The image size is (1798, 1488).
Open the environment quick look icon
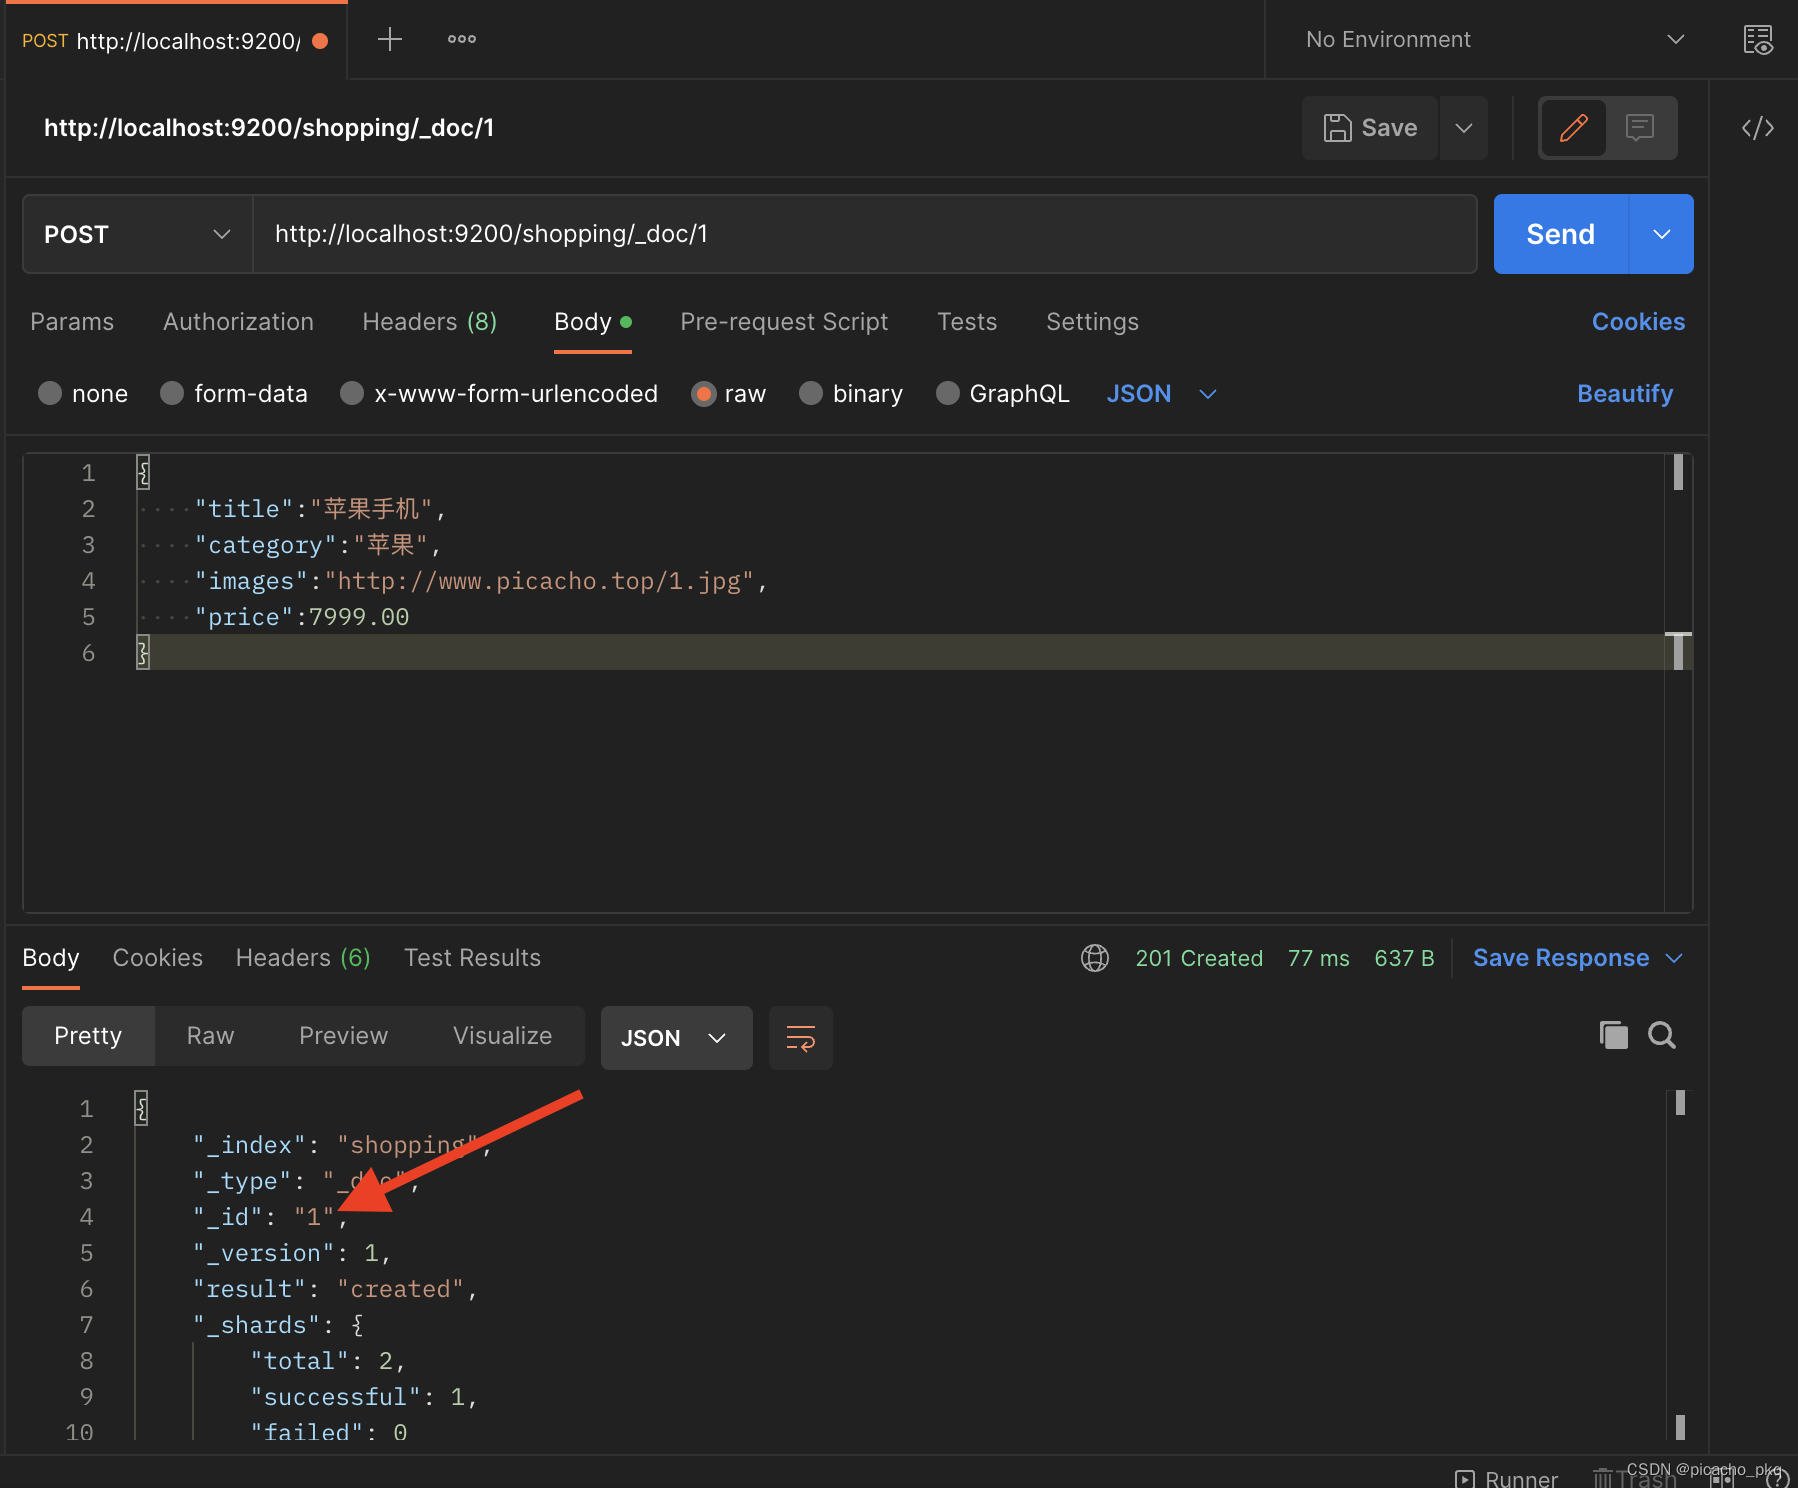pyautogui.click(x=1757, y=40)
